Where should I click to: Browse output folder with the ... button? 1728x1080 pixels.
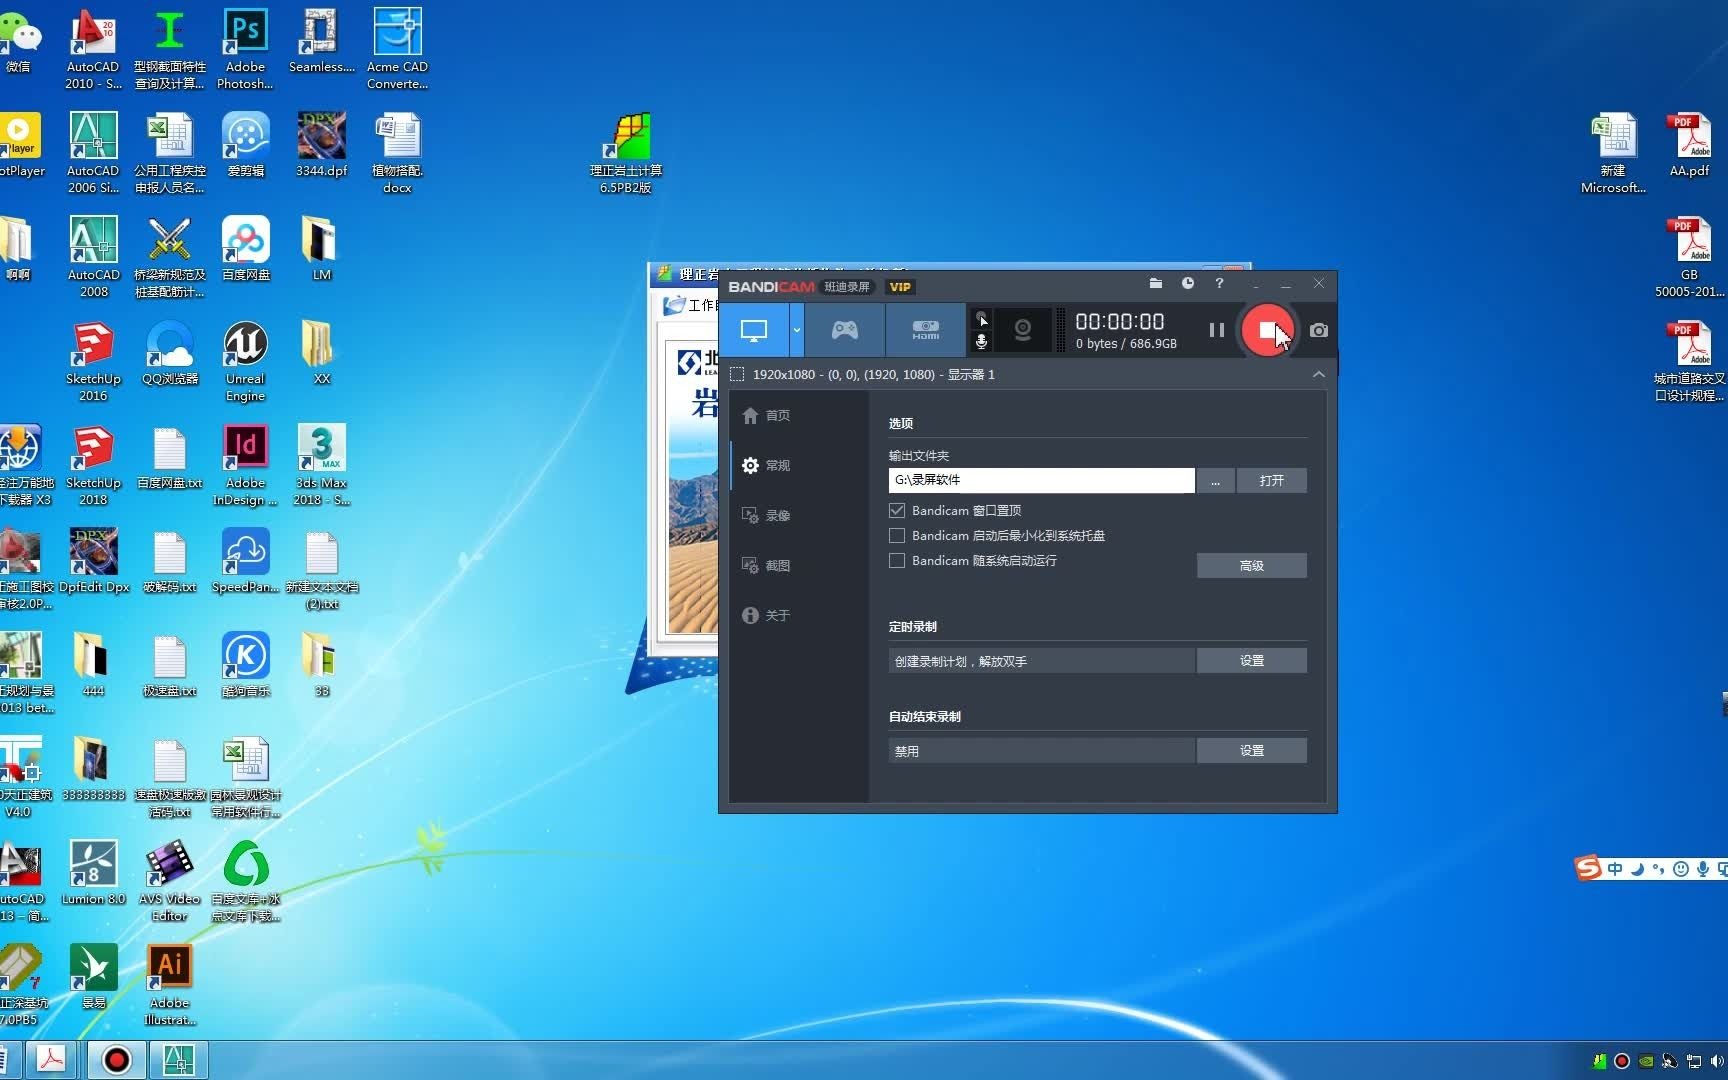coord(1215,481)
